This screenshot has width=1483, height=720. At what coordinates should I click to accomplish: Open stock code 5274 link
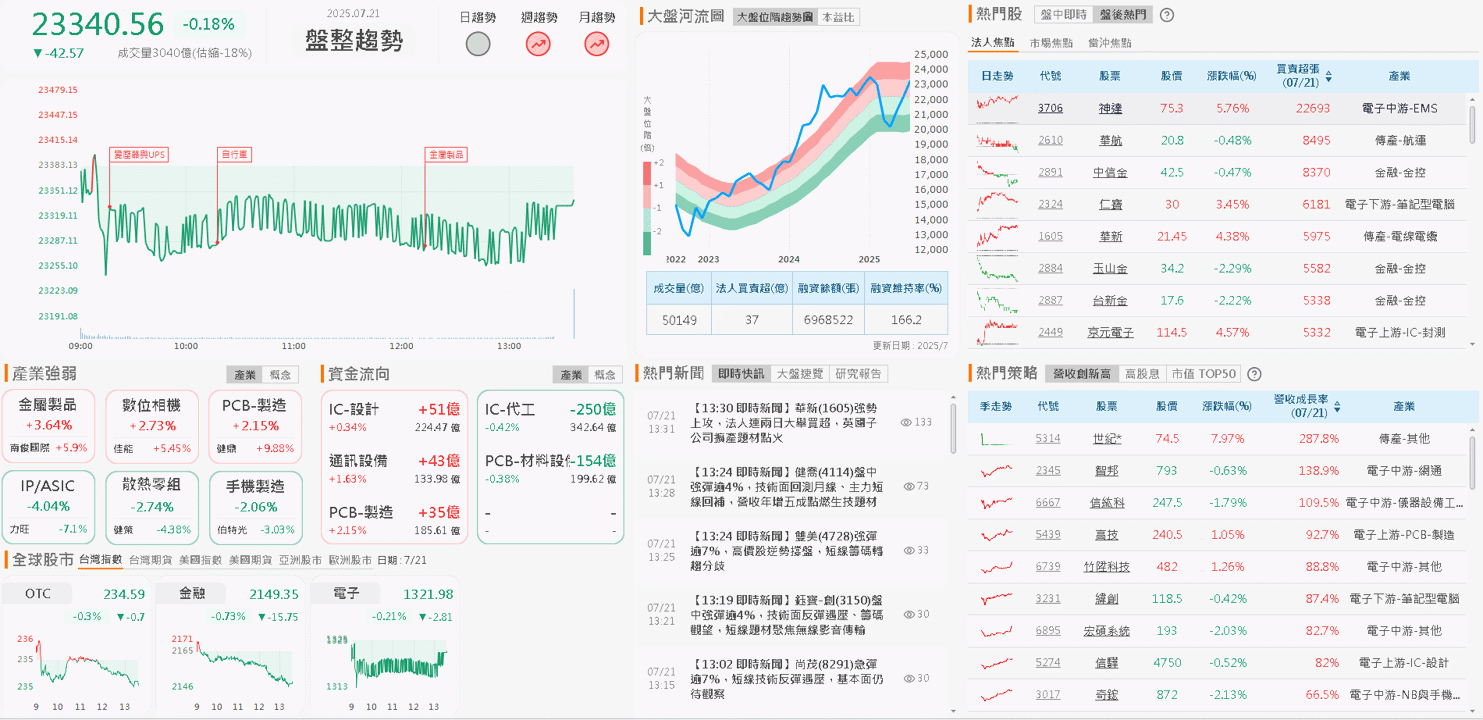(1048, 662)
